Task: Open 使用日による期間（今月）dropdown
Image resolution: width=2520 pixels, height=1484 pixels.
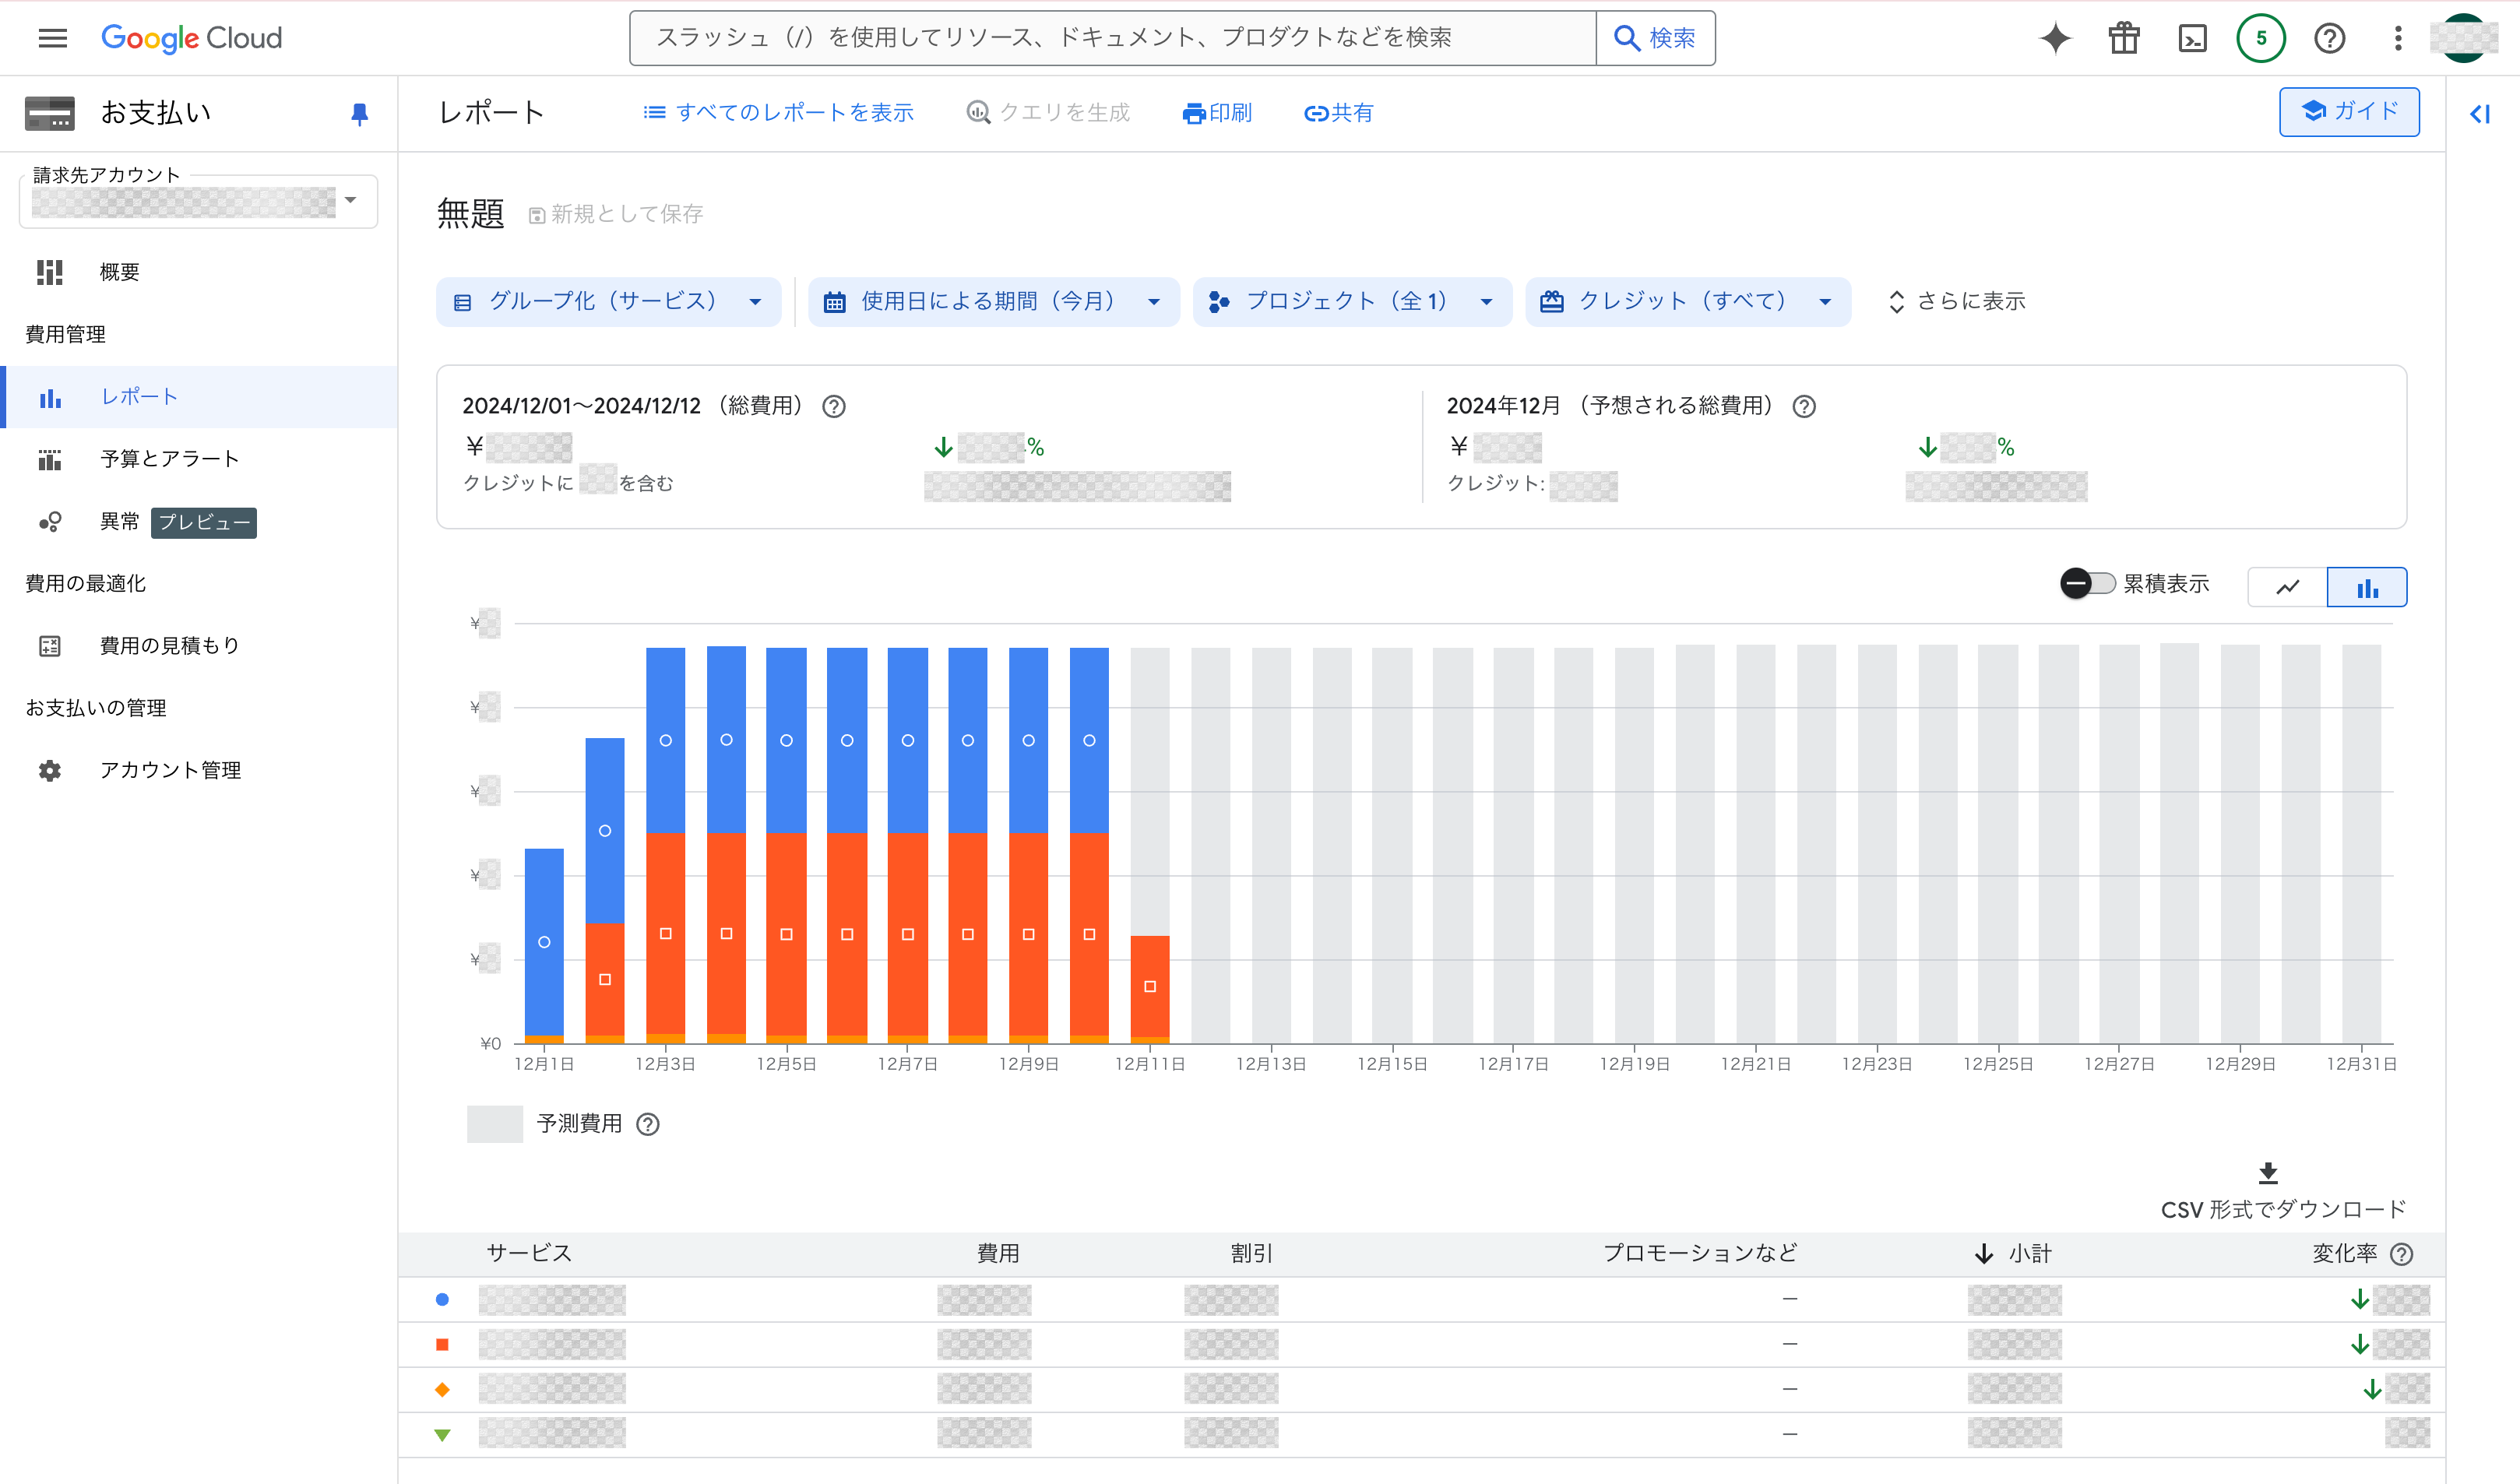Action: [x=993, y=301]
